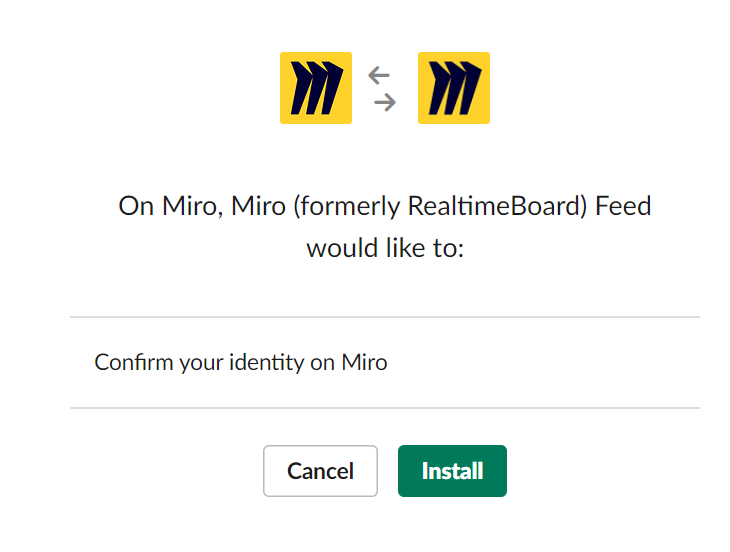Select the 'Confirm your identity on Miro' permission row
Viewport: 730px width, 552px height.
[x=385, y=362]
